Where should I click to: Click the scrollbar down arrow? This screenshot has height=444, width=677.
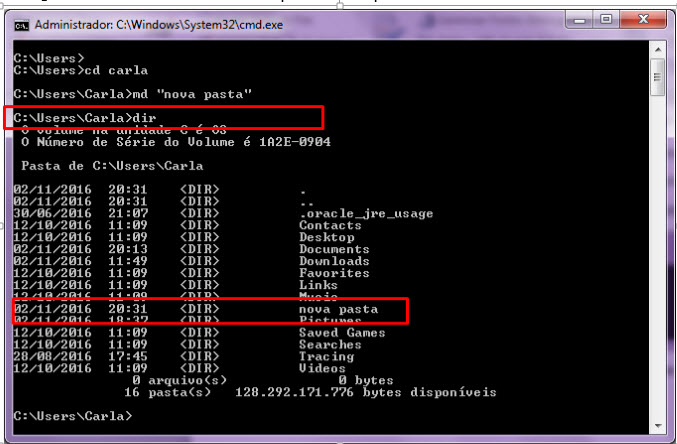[x=658, y=426]
